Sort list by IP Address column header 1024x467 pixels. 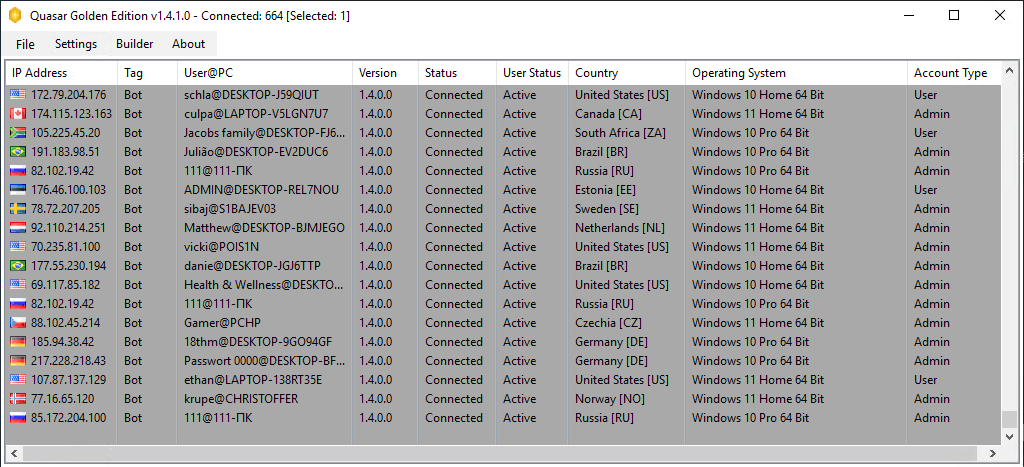(61, 73)
